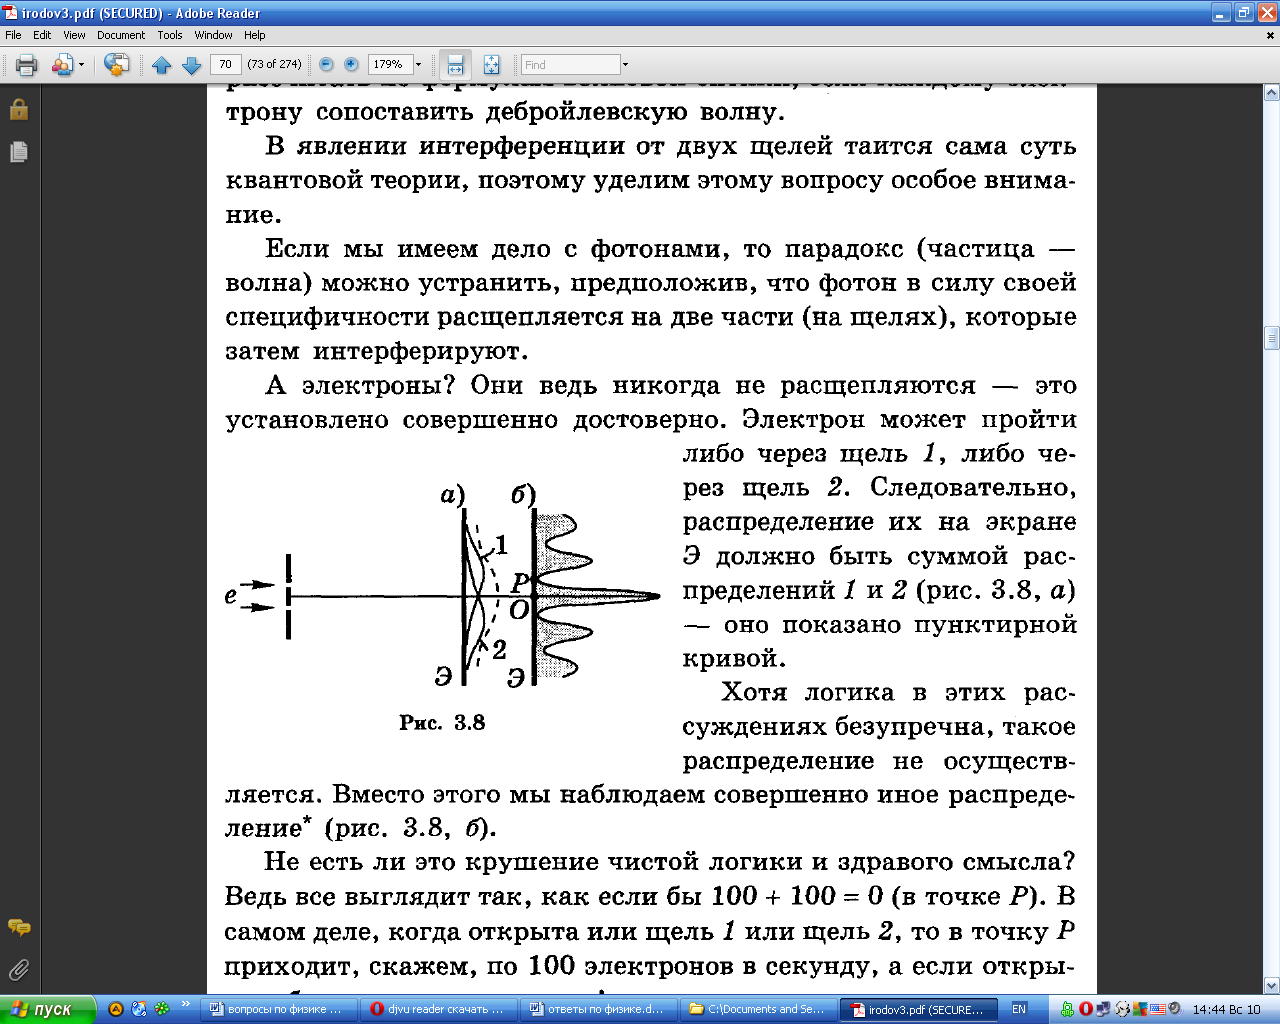Click the taskbar clock 14:44
Viewport: 1280px width, 1024px height.
tap(1227, 1009)
